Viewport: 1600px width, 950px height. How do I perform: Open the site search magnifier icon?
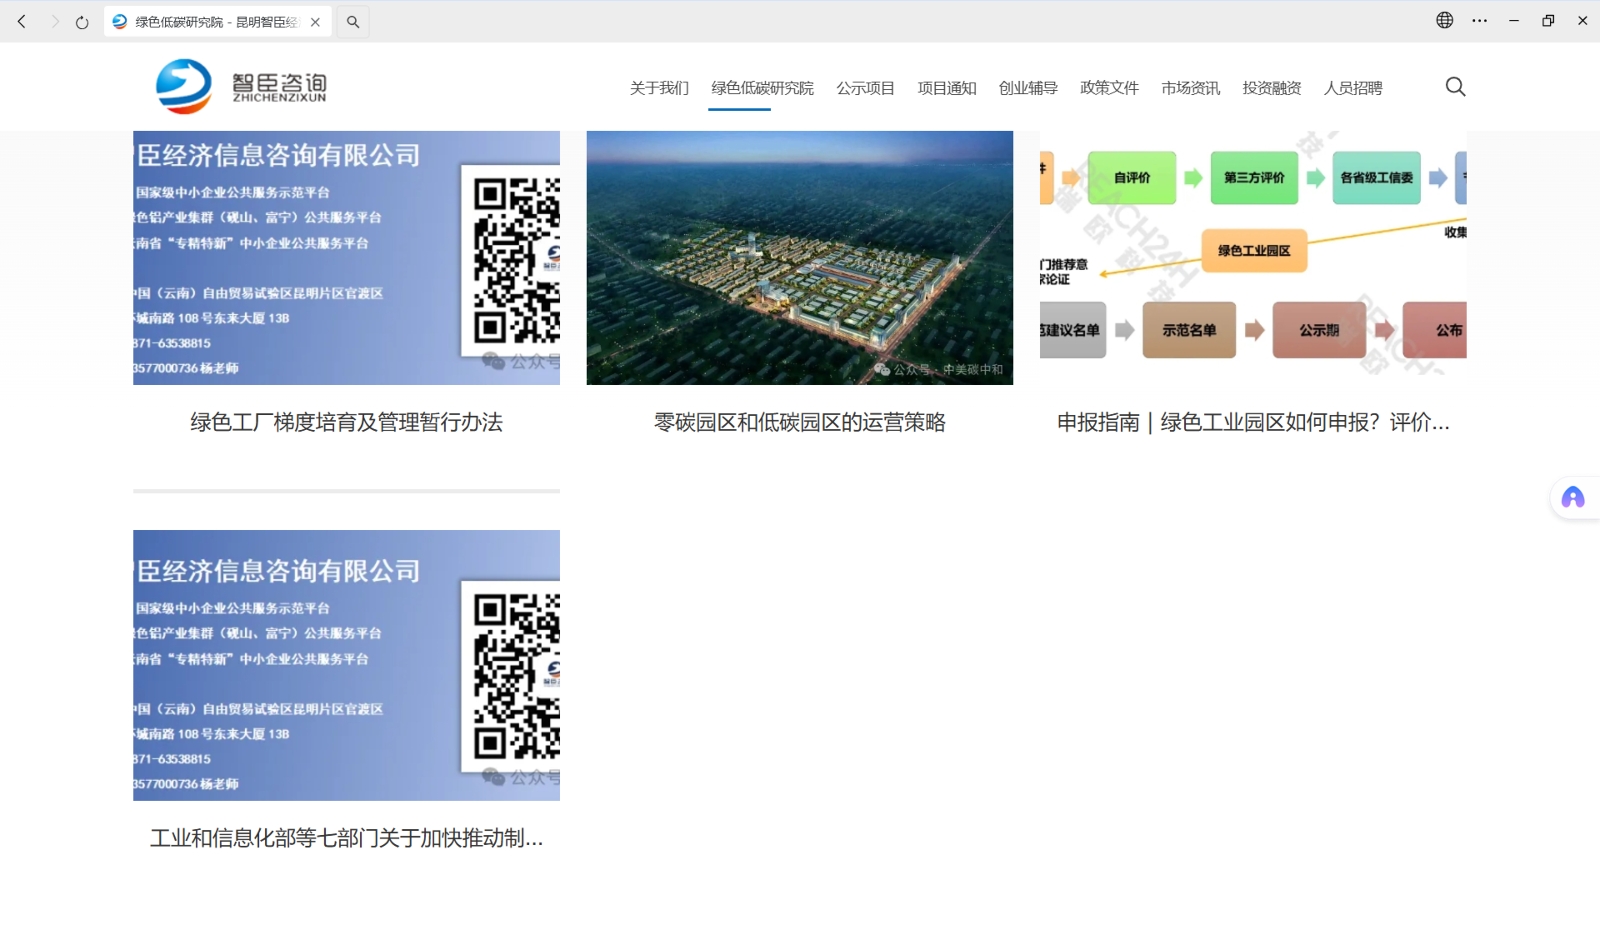pyautogui.click(x=1455, y=87)
